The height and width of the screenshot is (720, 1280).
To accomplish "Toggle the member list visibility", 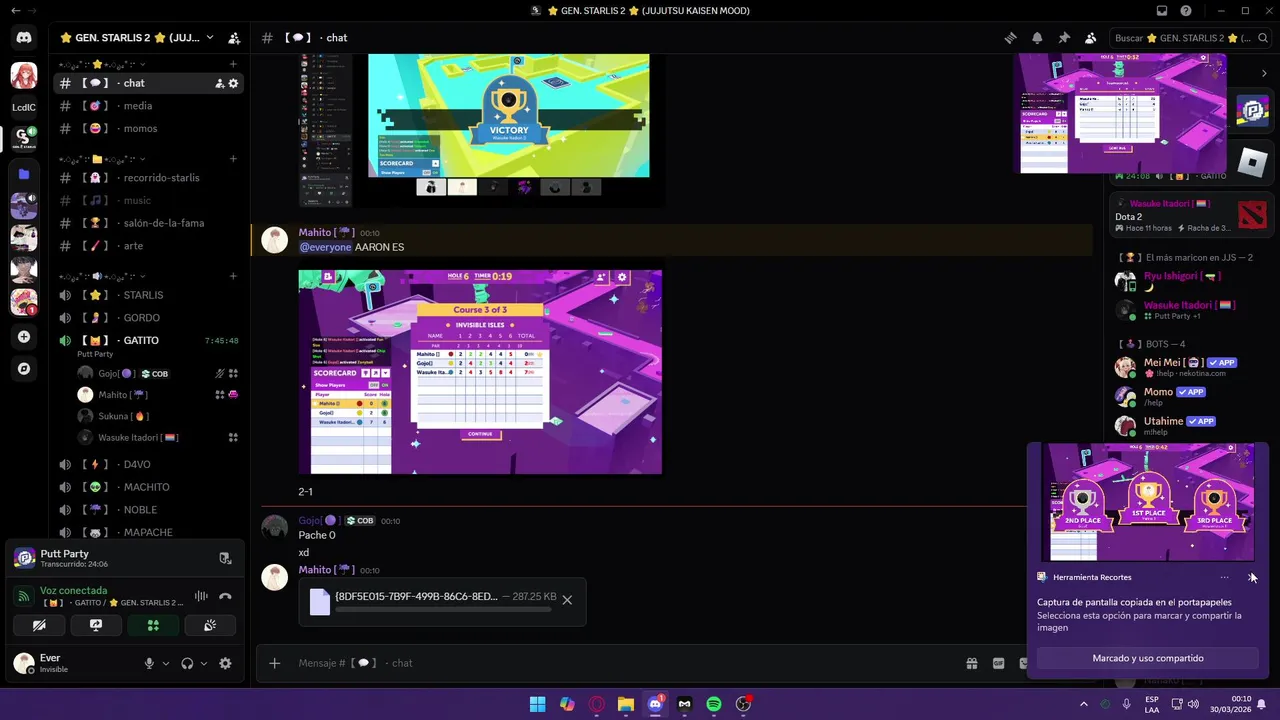I will click(1091, 38).
